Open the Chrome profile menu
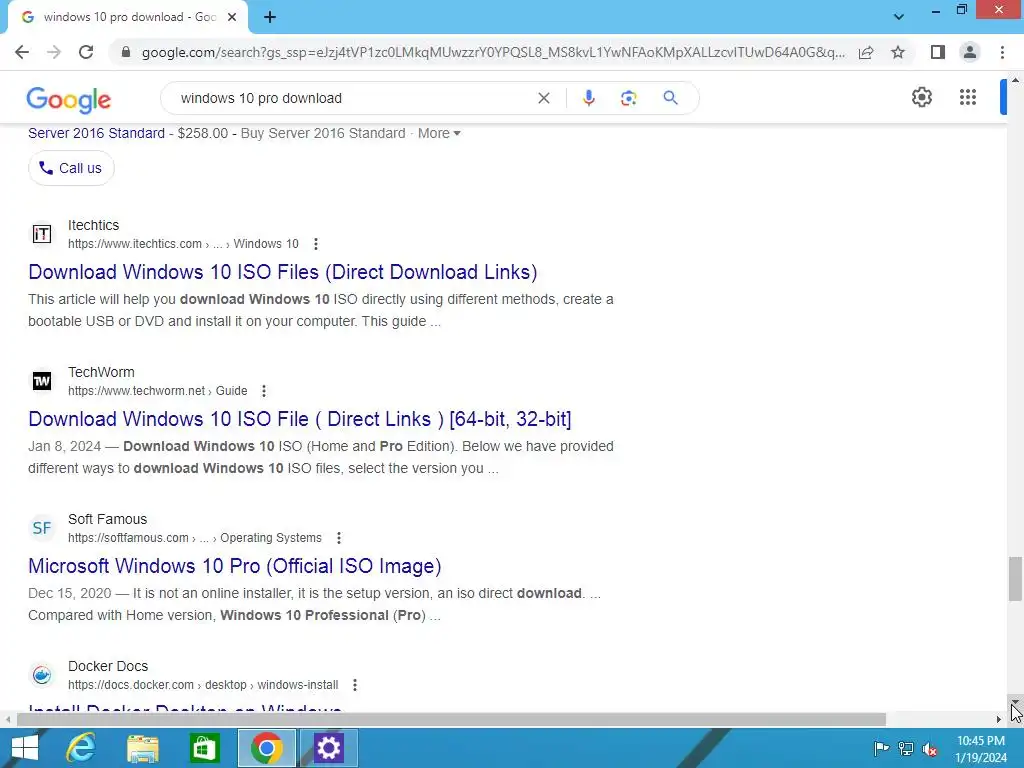This screenshot has width=1024, height=768. click(970, 52)
